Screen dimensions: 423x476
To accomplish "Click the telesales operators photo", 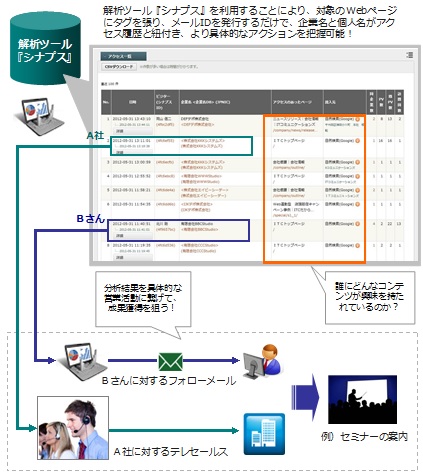I will 73,428.
